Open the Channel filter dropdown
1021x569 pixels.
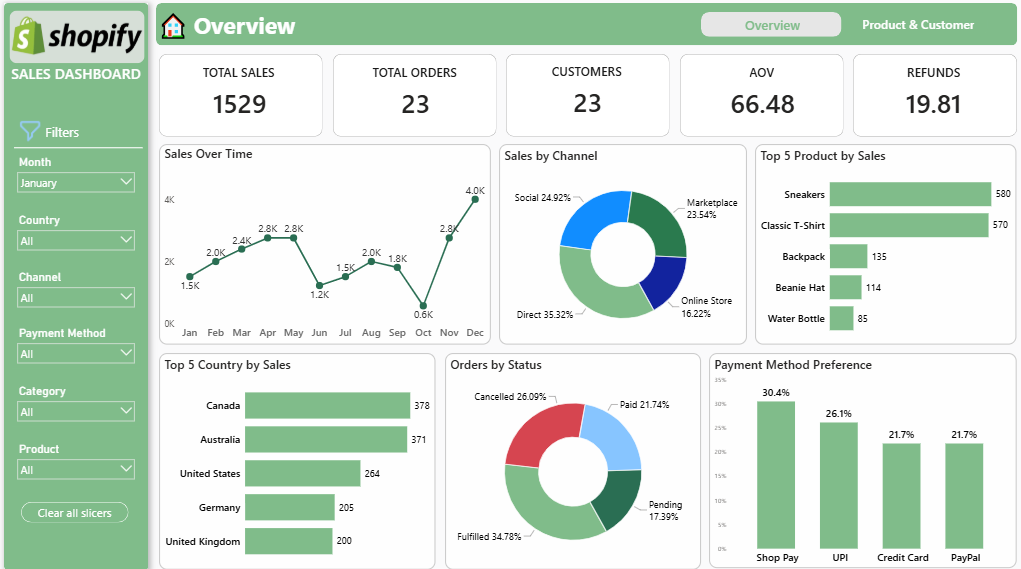tap(76, 298)
